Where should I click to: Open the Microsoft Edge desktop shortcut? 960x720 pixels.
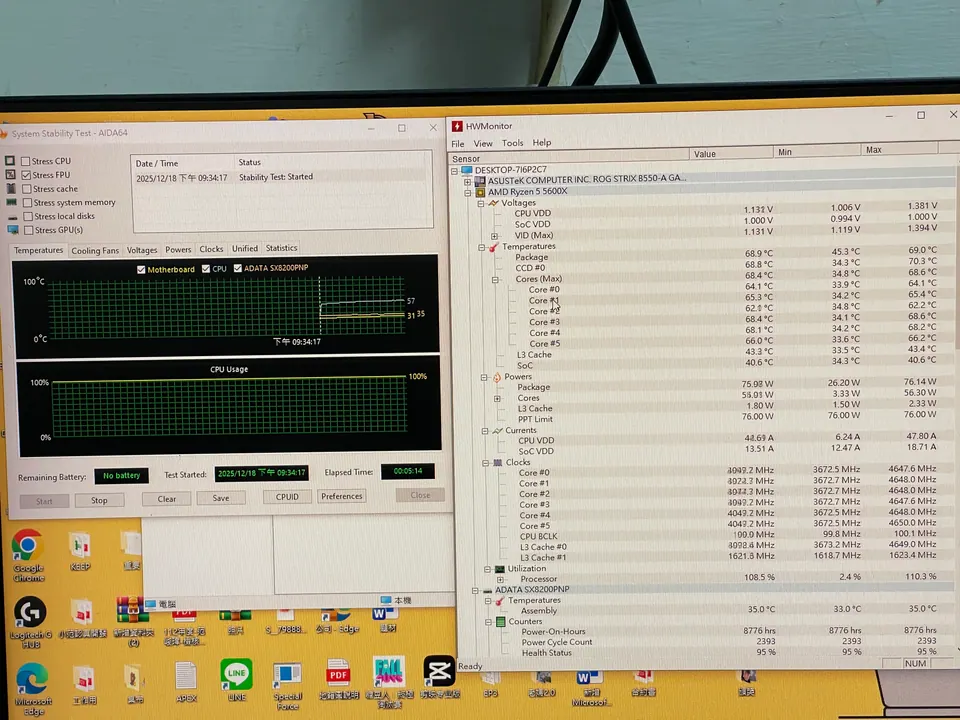(x=32, y=689)
